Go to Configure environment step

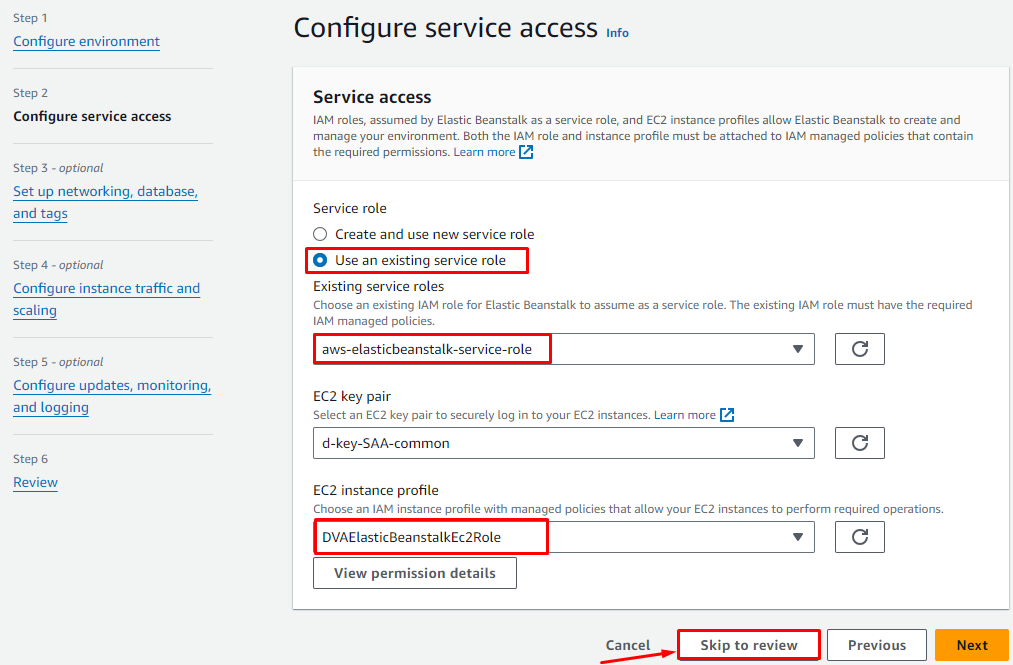point(86,41)
